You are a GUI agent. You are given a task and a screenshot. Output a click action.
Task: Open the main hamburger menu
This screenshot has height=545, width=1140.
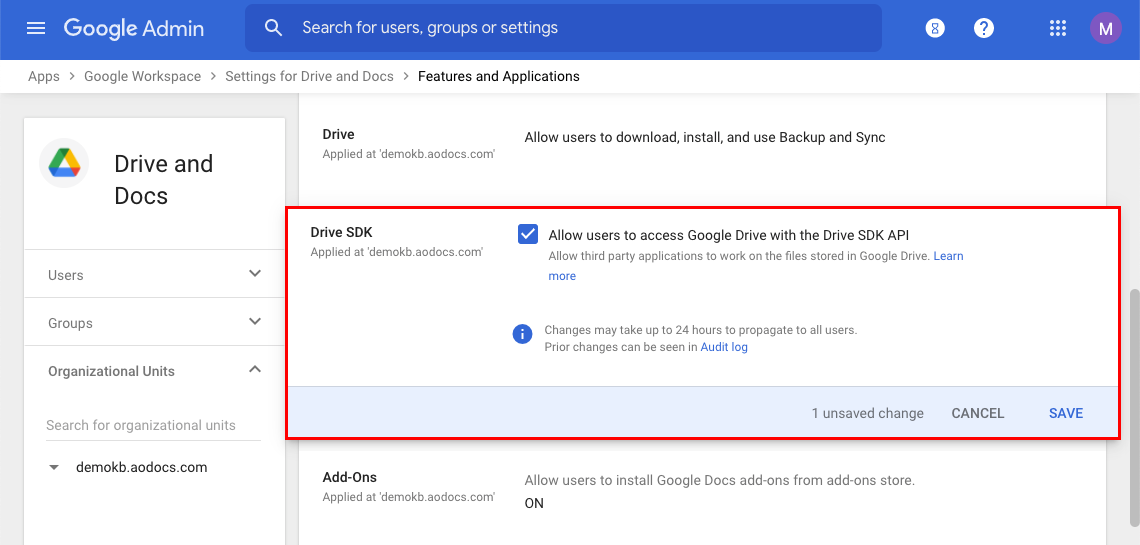36,28
